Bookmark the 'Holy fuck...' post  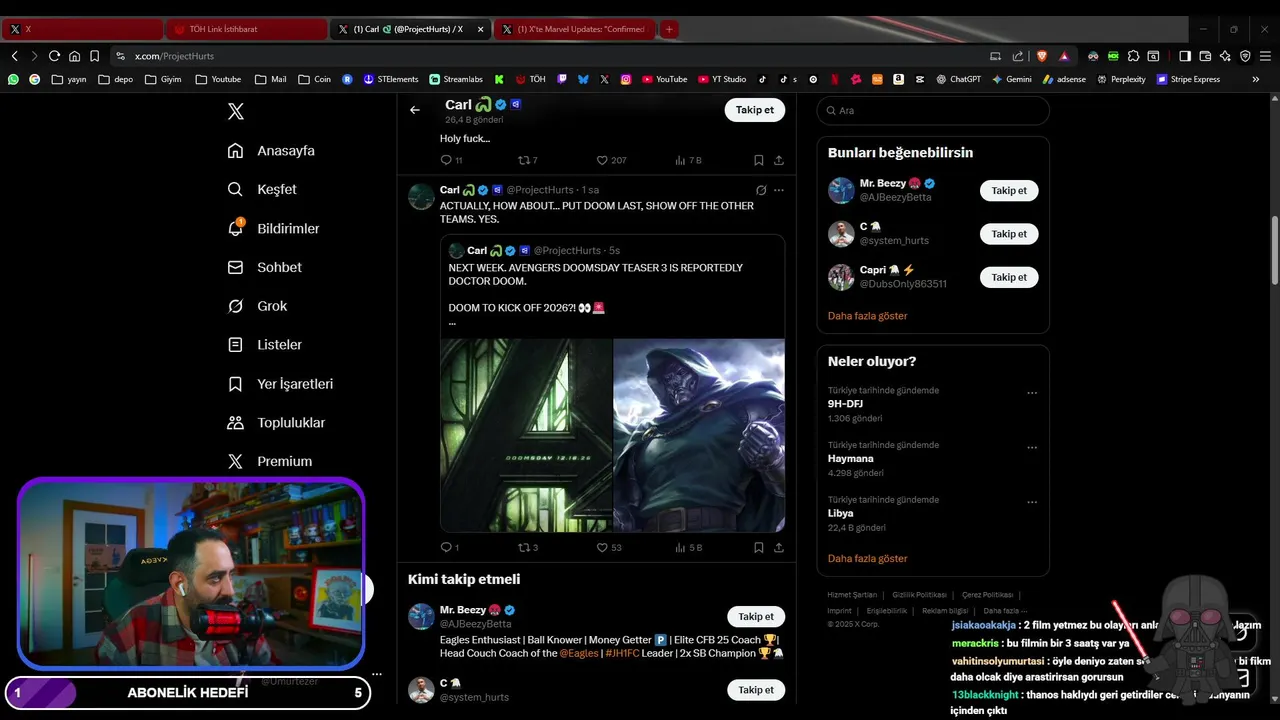(759, 160)
